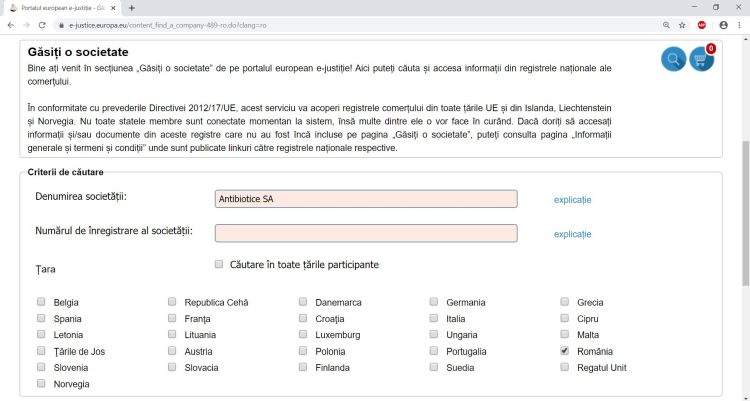Tick the Germania country checkbox
Screen dimensions: 750x401
[434, 301]
